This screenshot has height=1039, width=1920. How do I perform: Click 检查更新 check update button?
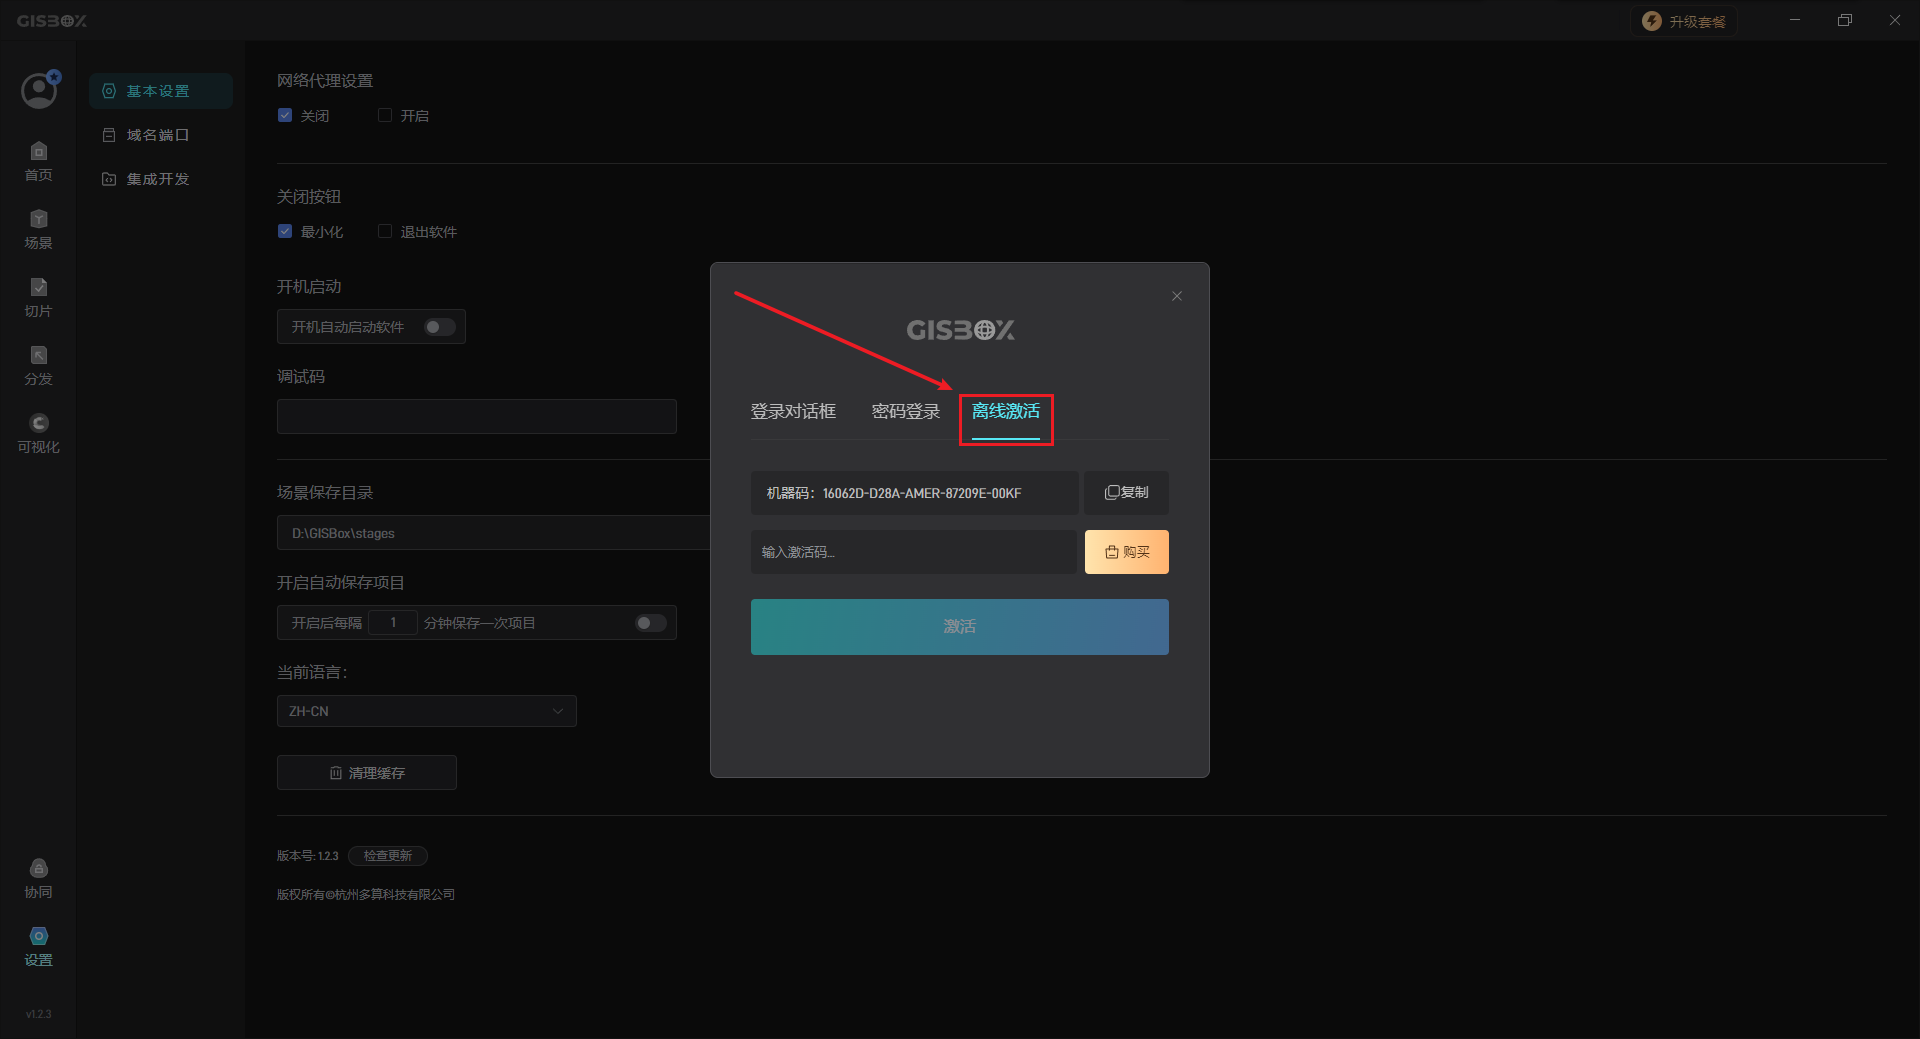(x=388, y=856)
